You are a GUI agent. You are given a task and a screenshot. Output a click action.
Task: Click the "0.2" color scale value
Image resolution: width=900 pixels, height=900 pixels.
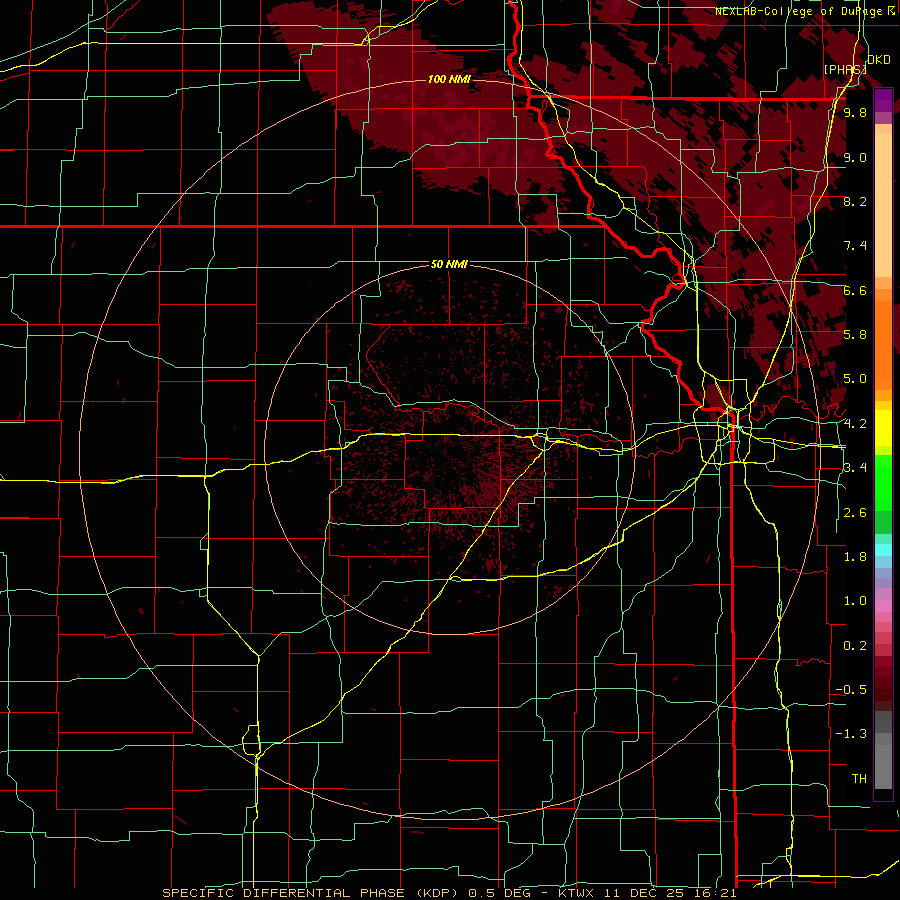pos(855,646)
